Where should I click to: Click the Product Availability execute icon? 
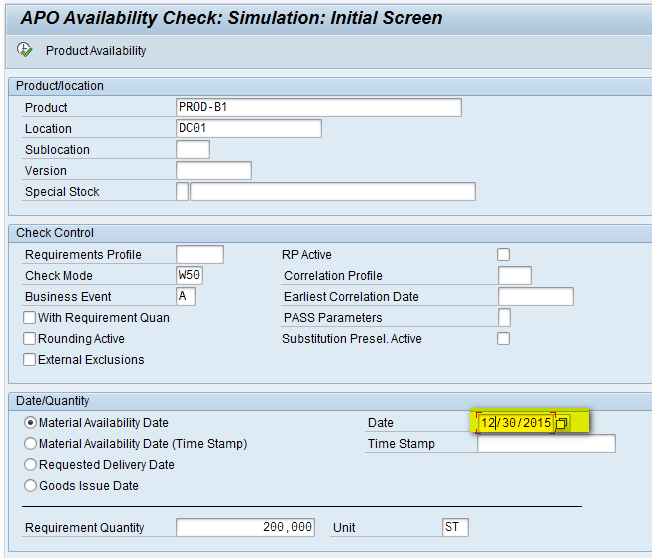(25, 50)
